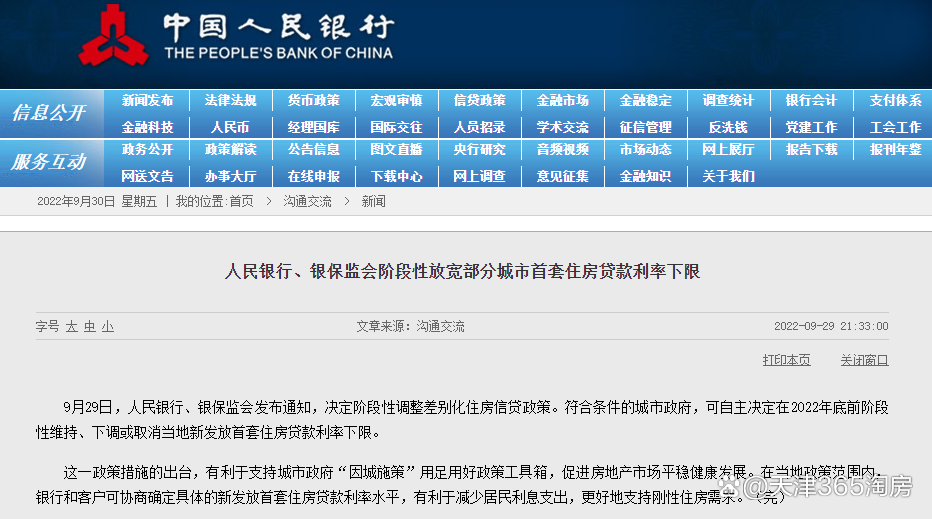Screen dimensions: 932x519
Task: Click the article headline about 首套住房贷款利率下限
Action: [x=462, y=271]
